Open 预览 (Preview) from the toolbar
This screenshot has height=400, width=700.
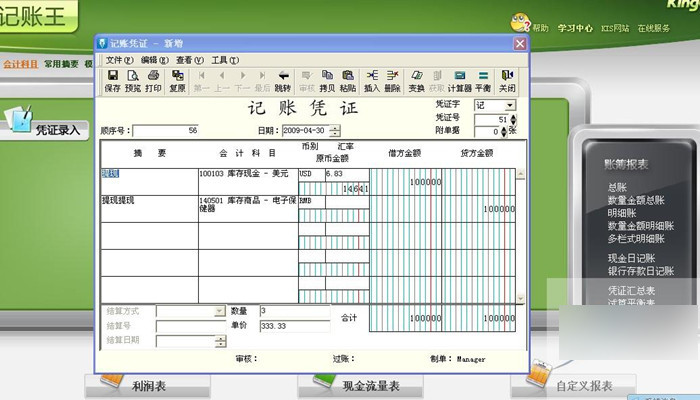point(132,80)
